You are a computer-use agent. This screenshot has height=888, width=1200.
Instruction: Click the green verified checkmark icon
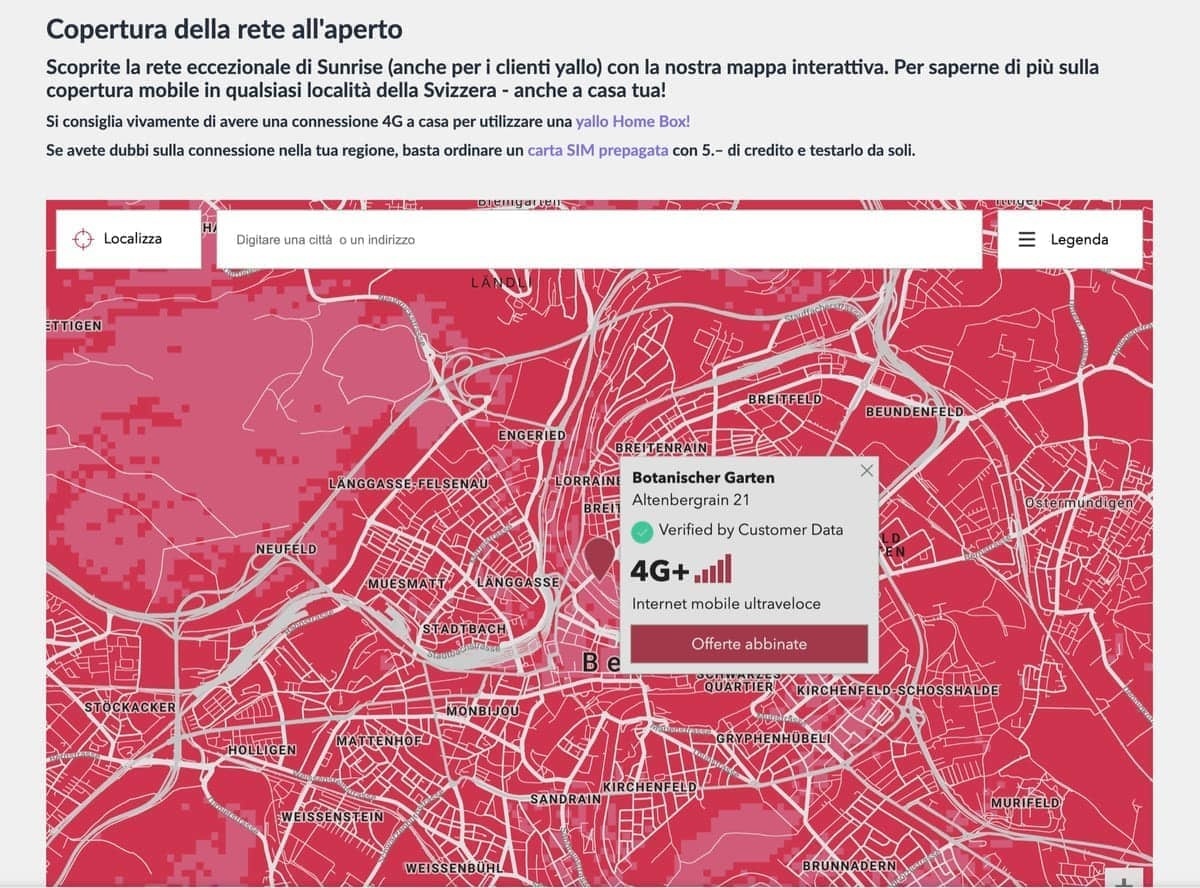click(642, 531)
